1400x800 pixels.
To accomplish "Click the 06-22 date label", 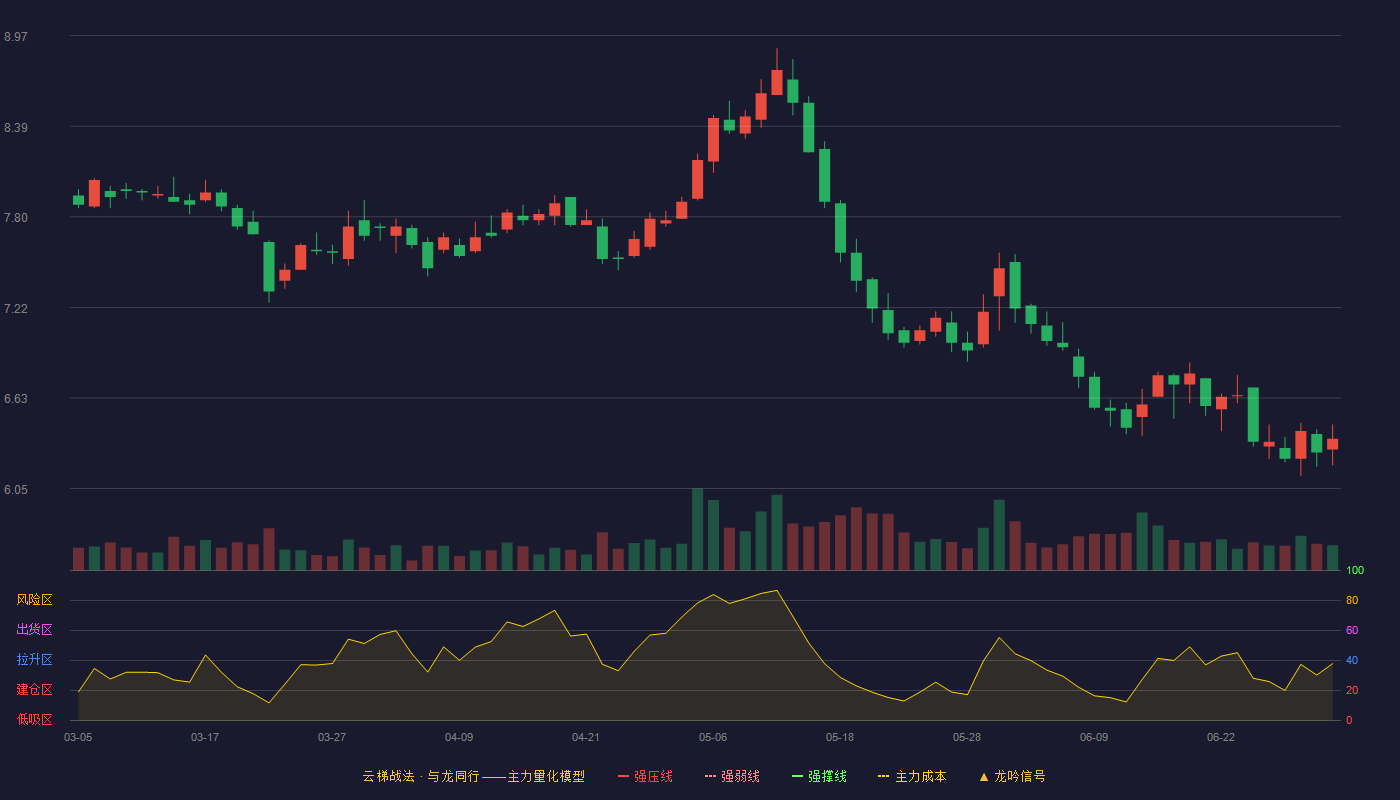I will coord(1221,737).
